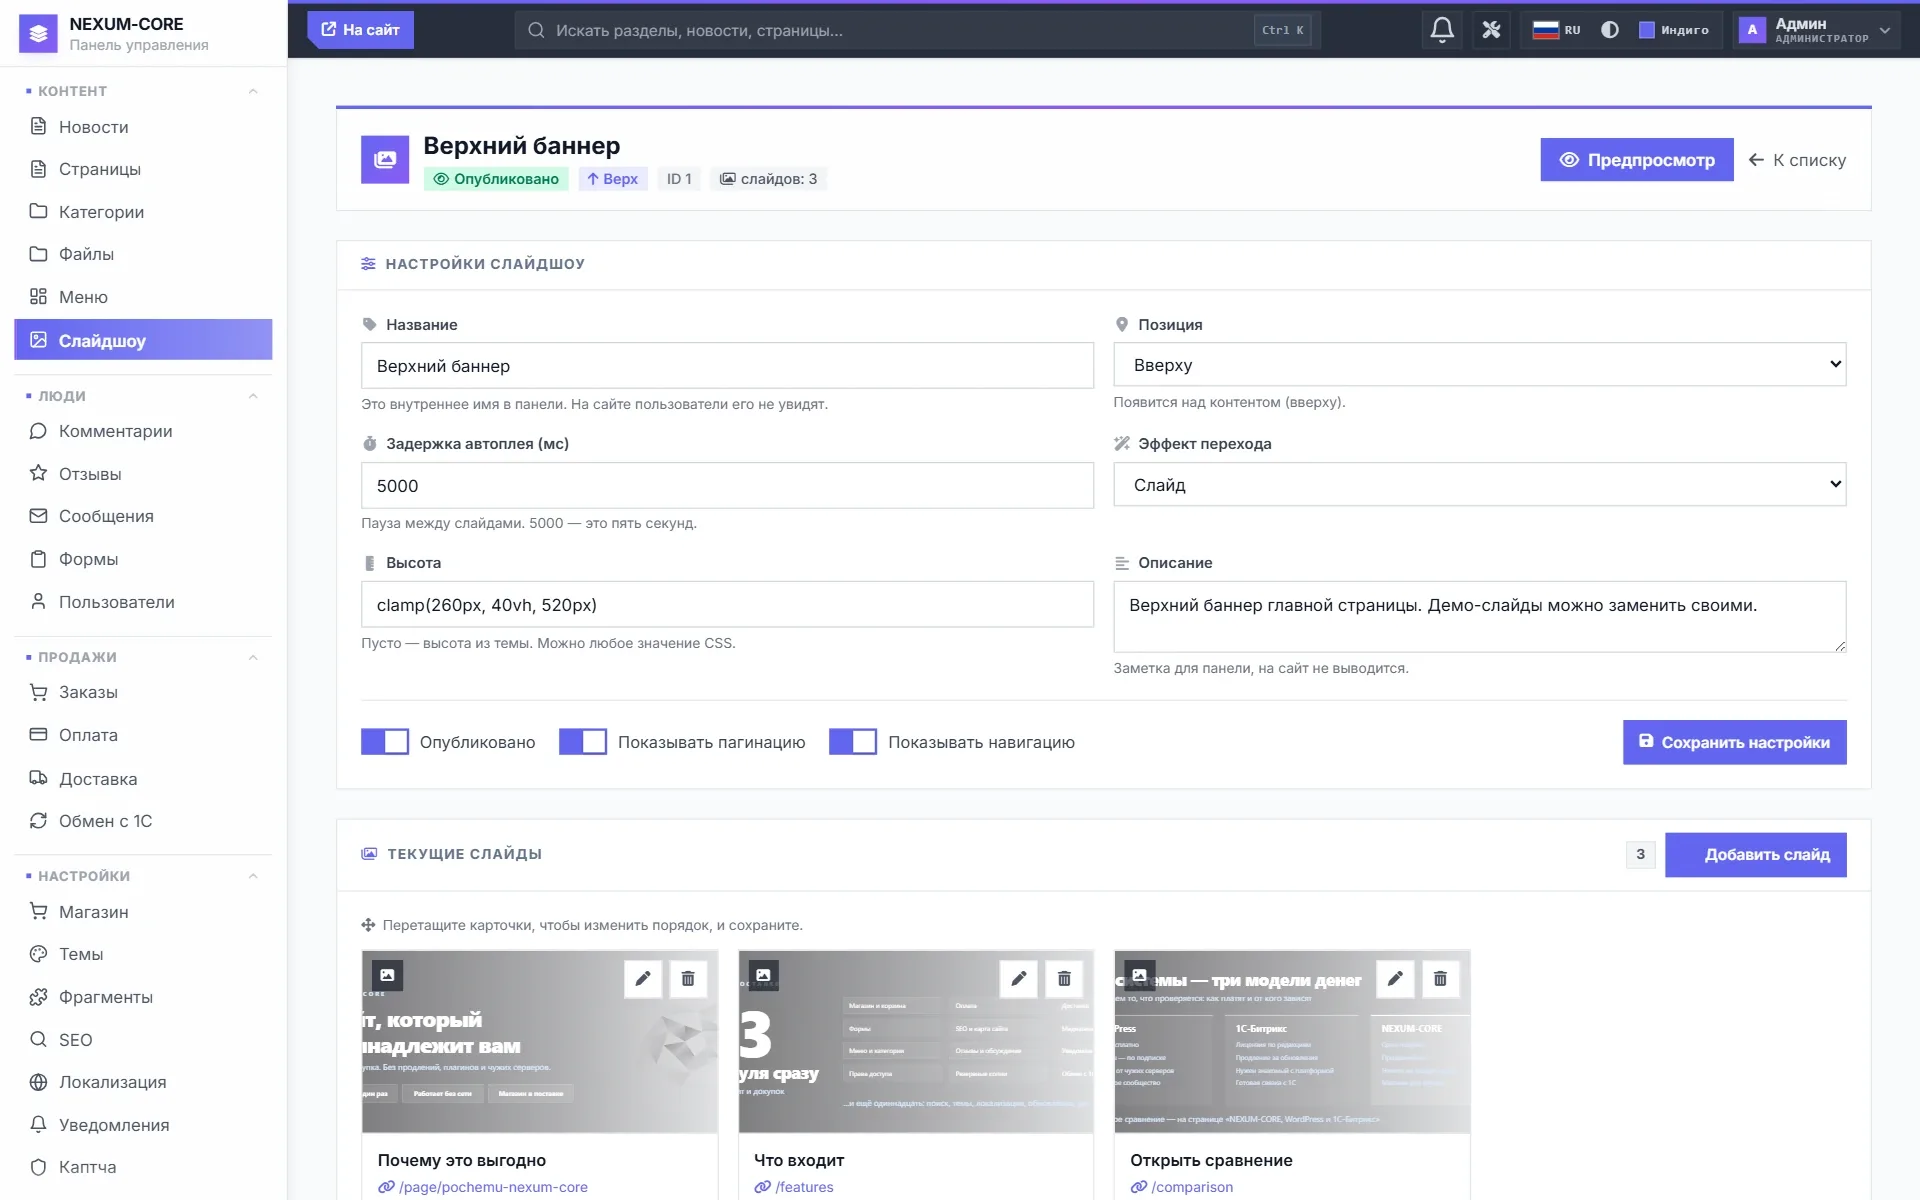Image resolution: width=1920 pixels, height=1200 pixels.
Task: Click the 'Высота' input field
Action: pos(727,605)
